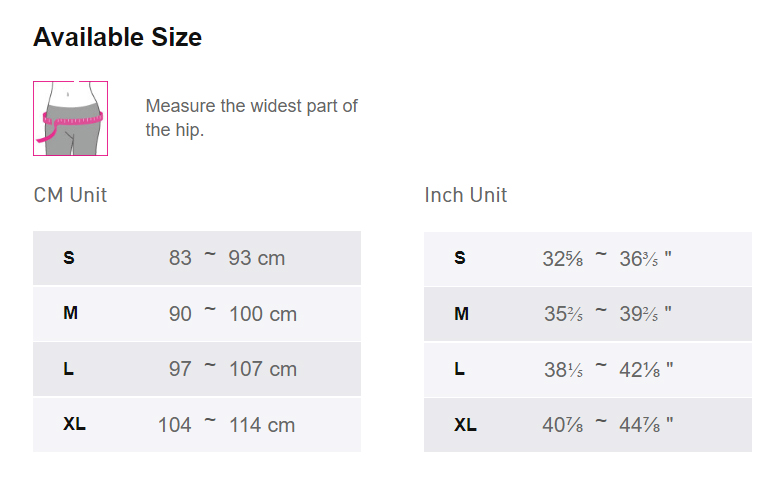Viewport: 782px width, 495px height.
Task: Select the Inch Unit table label
Action: coord(465,195)
